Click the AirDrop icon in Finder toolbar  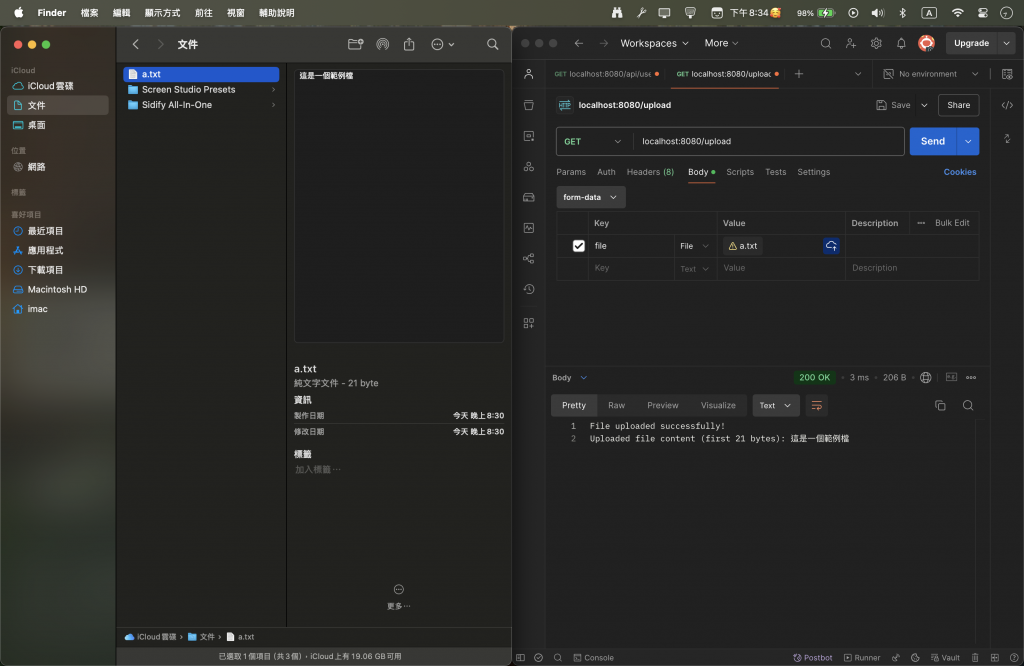(382, 44)
